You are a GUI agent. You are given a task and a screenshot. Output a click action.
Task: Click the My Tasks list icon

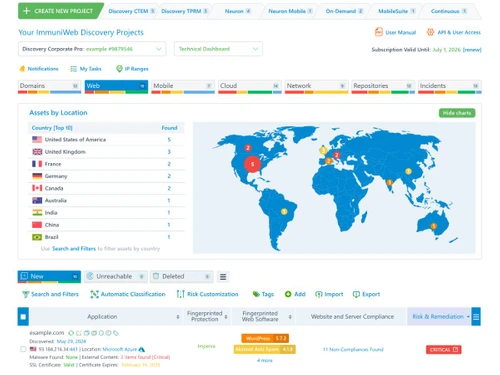[73, 69]
